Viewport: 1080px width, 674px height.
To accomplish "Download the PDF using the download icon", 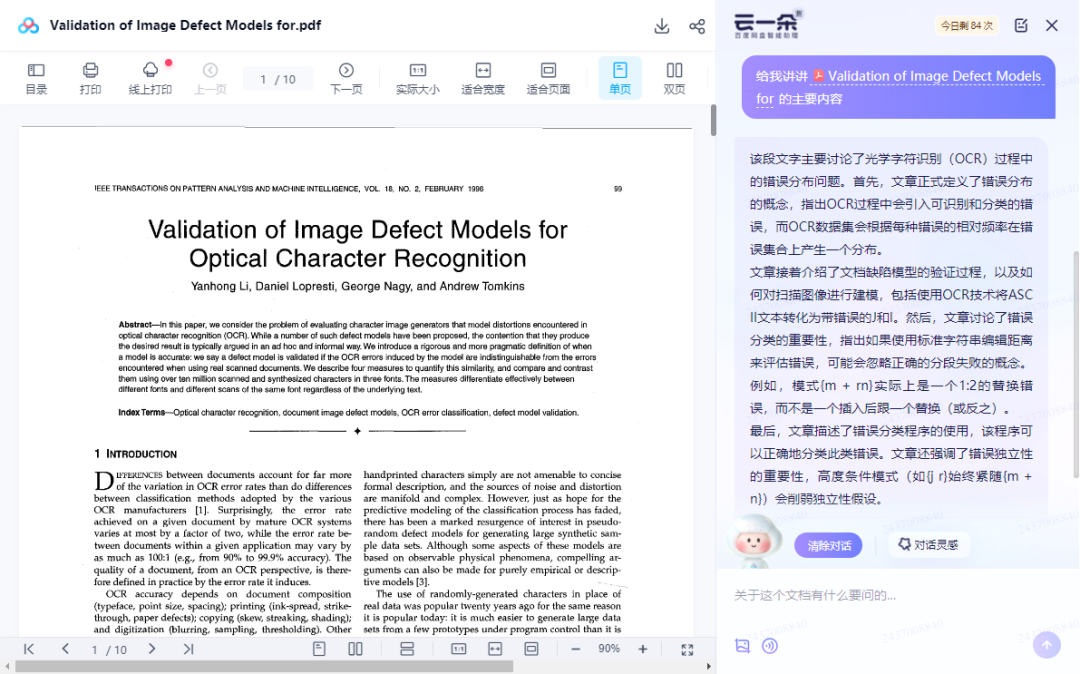I will (661, 26).
